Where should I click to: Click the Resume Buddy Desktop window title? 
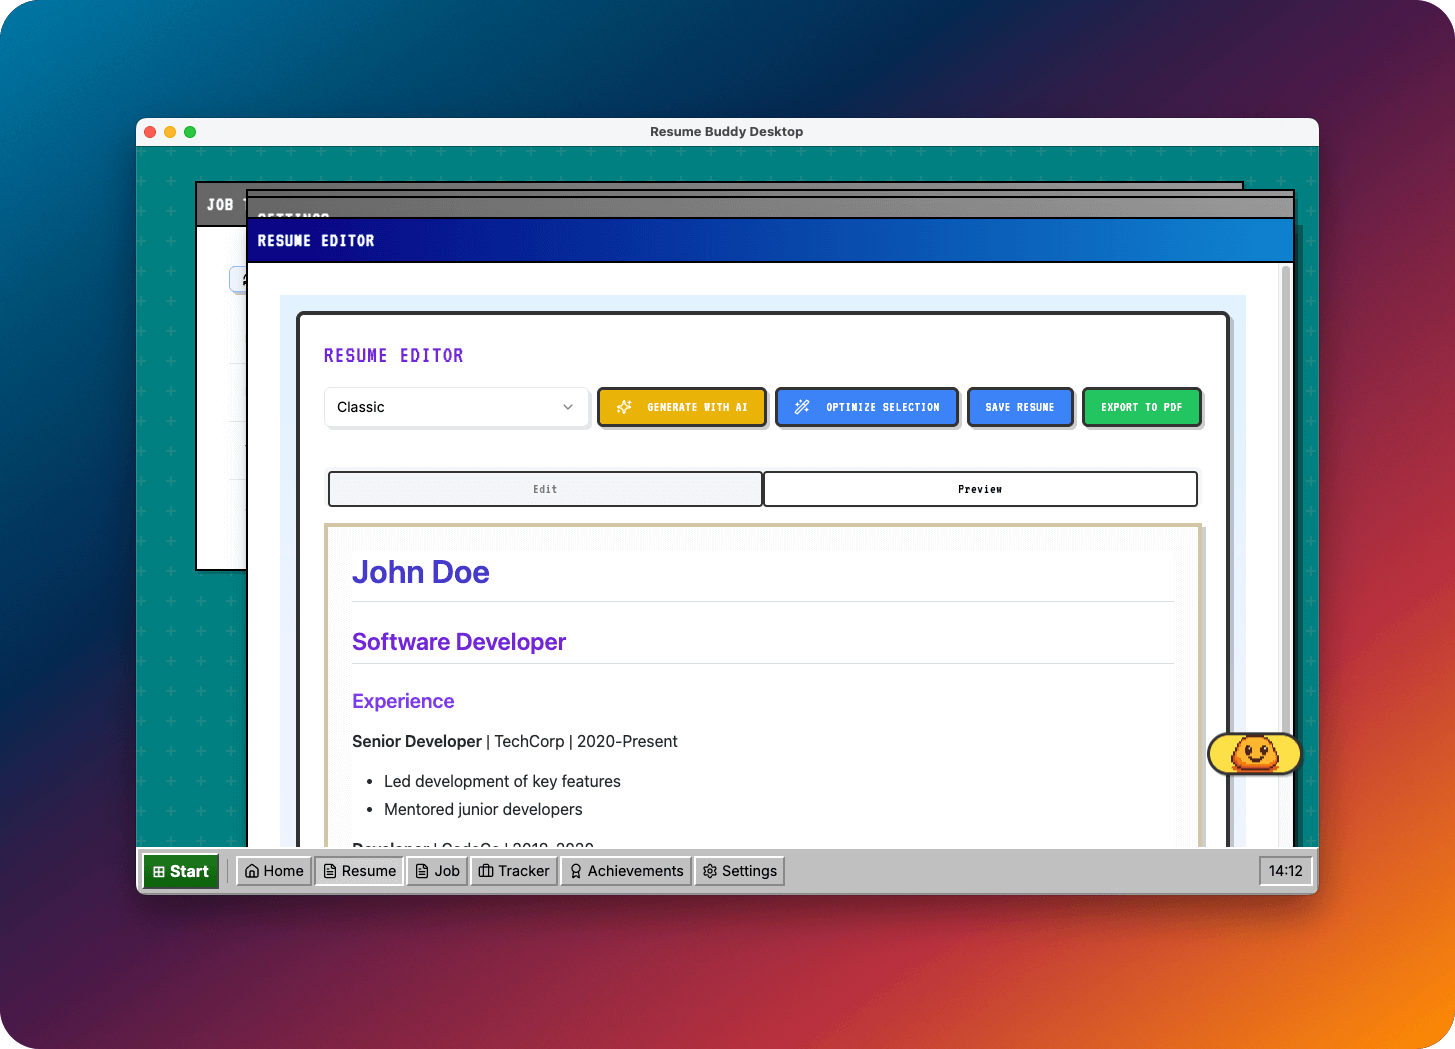(x=727, y=131)
